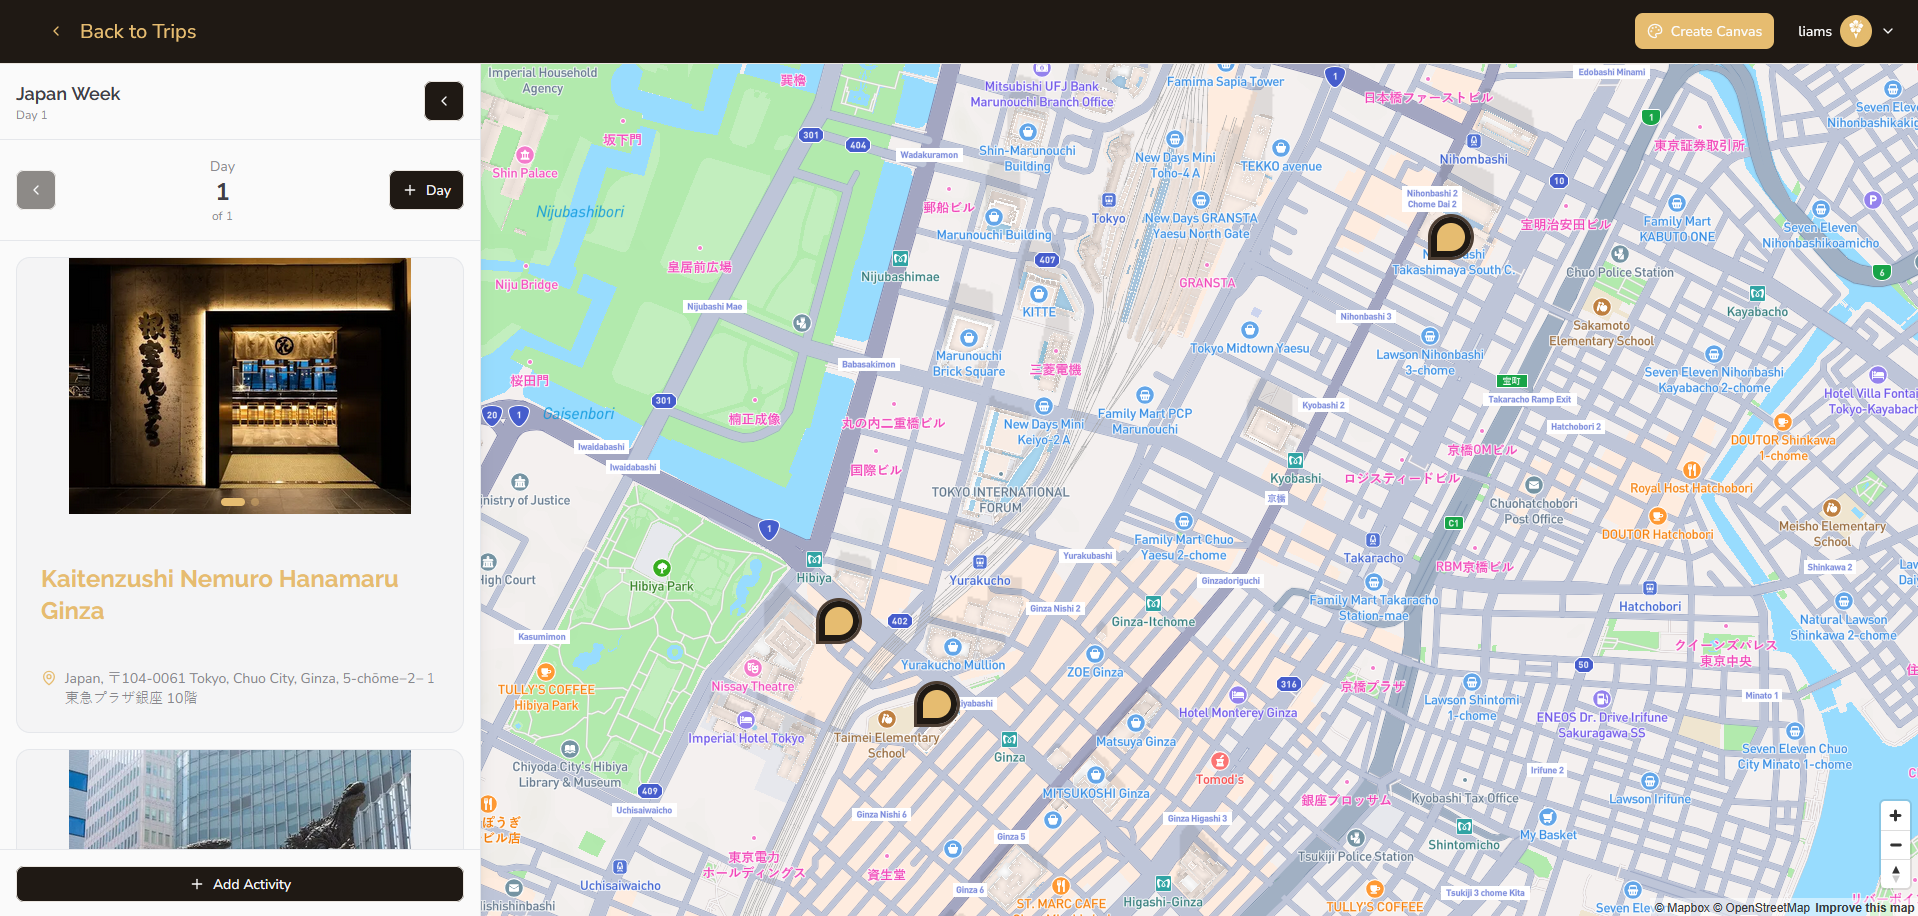Screen dimensions: 1918x916
Task: Open the liams profile avatar
Action: click(x=1855, y=31)
